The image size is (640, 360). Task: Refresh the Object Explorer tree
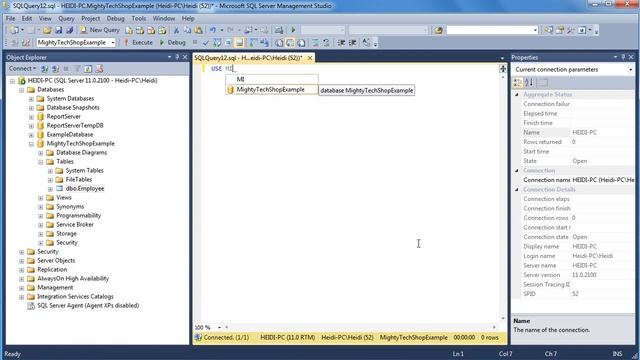tap(88, 69)
